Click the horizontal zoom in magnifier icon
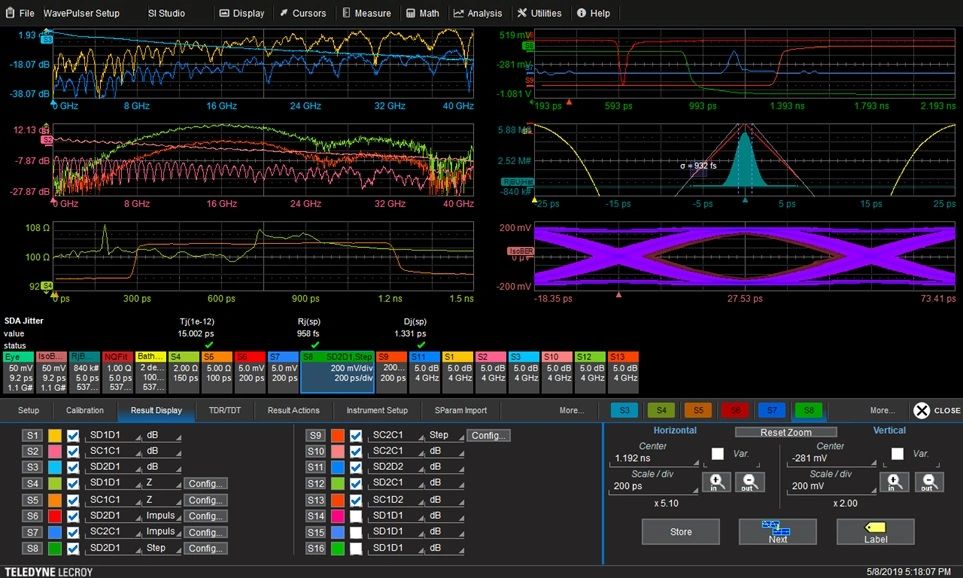The width and height of the screenshot is (963, 578). 716,482
